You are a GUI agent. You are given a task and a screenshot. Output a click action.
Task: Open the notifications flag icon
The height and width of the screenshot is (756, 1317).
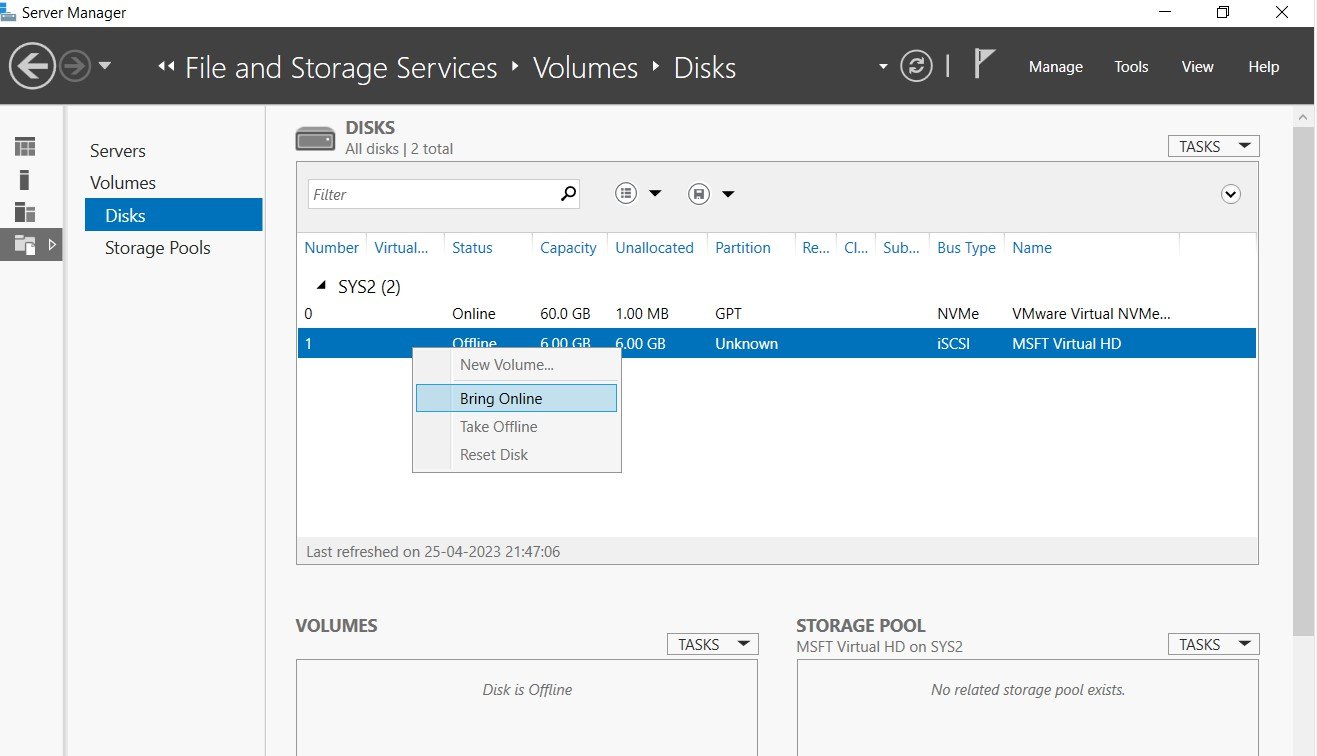tap(985, 65)
